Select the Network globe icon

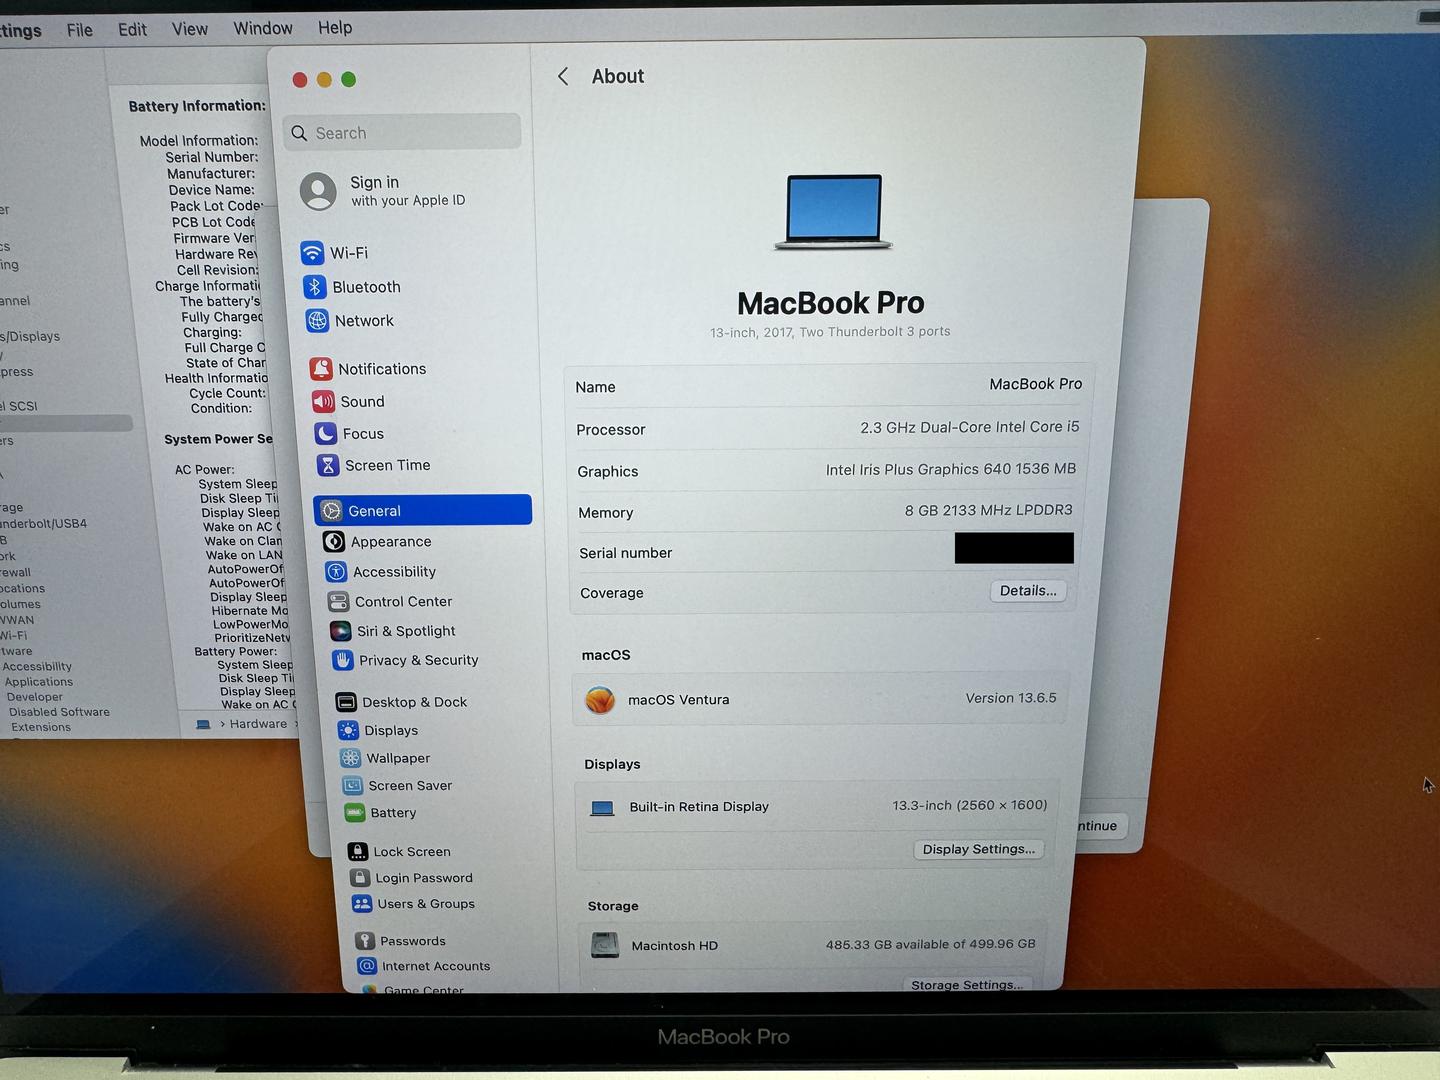(317, 321)
